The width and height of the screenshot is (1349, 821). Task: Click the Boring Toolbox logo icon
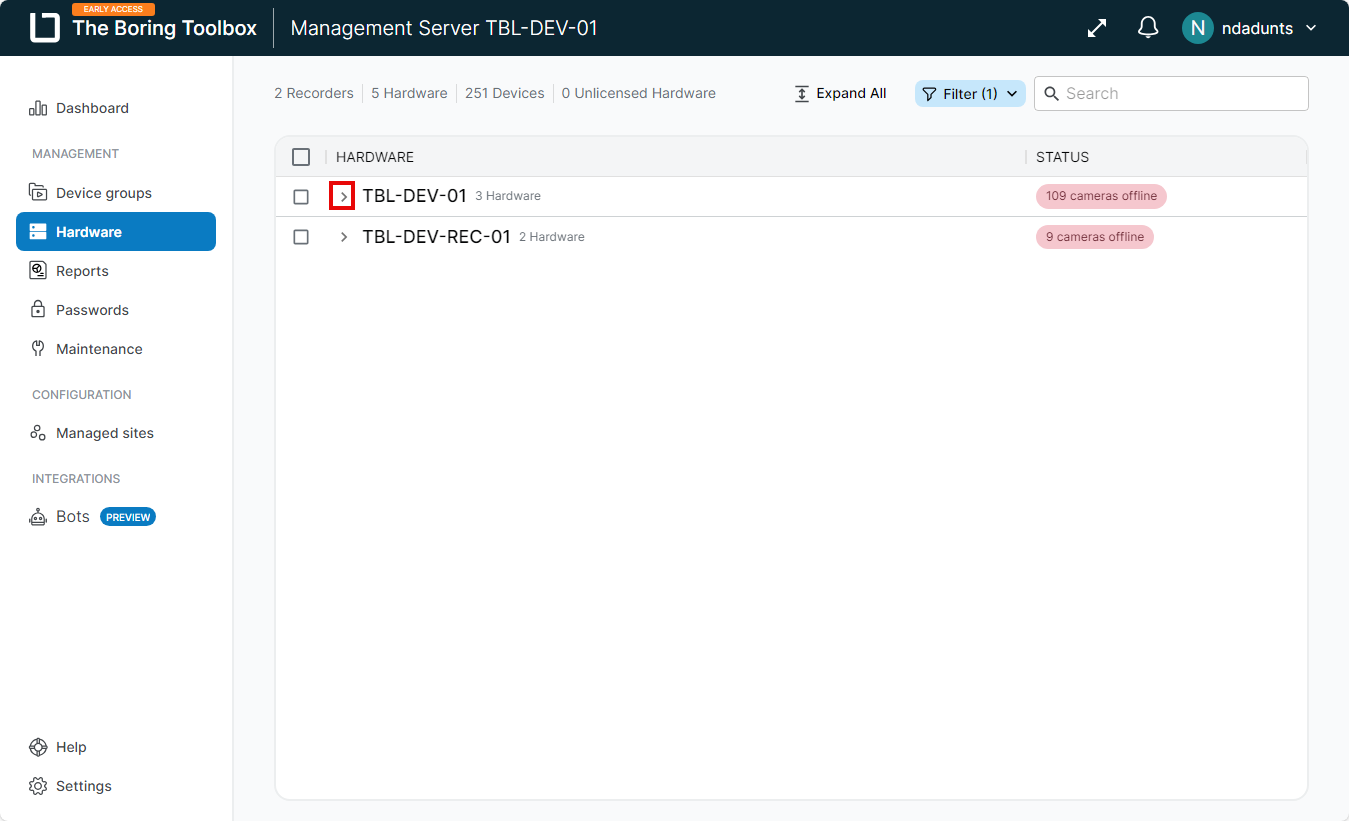(45, 28)
